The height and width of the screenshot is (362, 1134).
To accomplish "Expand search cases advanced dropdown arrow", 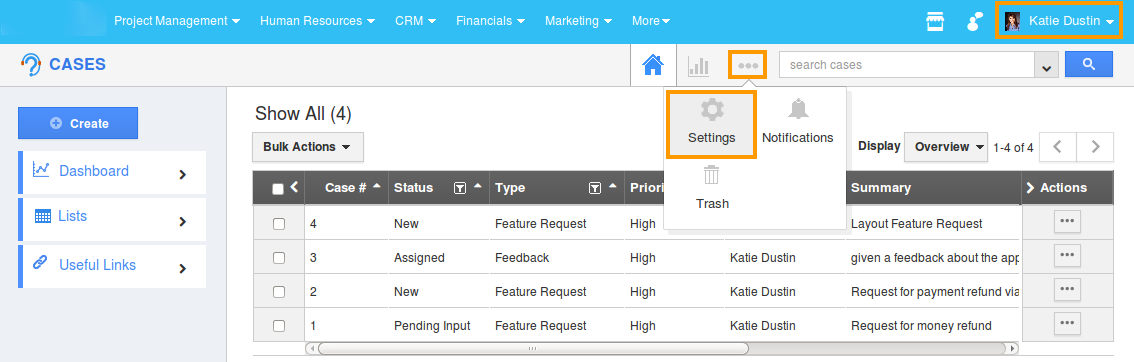I will [x=1046, y=66].
